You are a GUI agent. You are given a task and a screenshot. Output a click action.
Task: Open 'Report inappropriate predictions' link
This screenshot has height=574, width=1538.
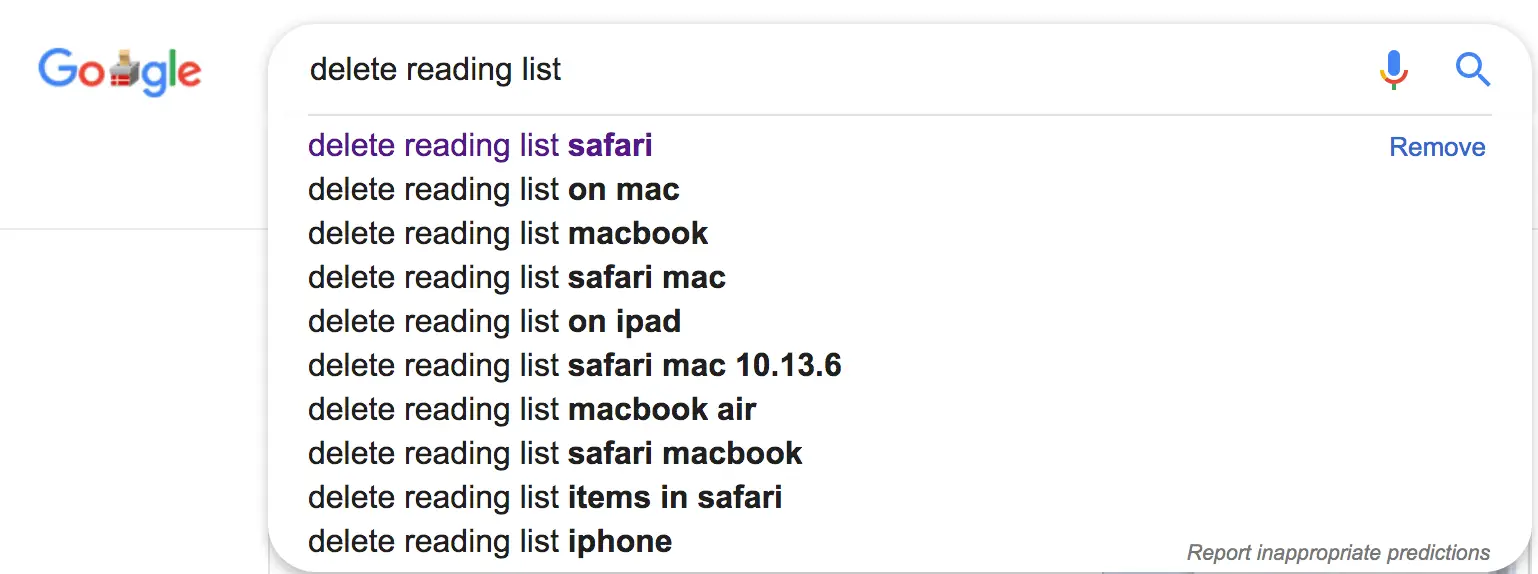[x=1338, y=552]
